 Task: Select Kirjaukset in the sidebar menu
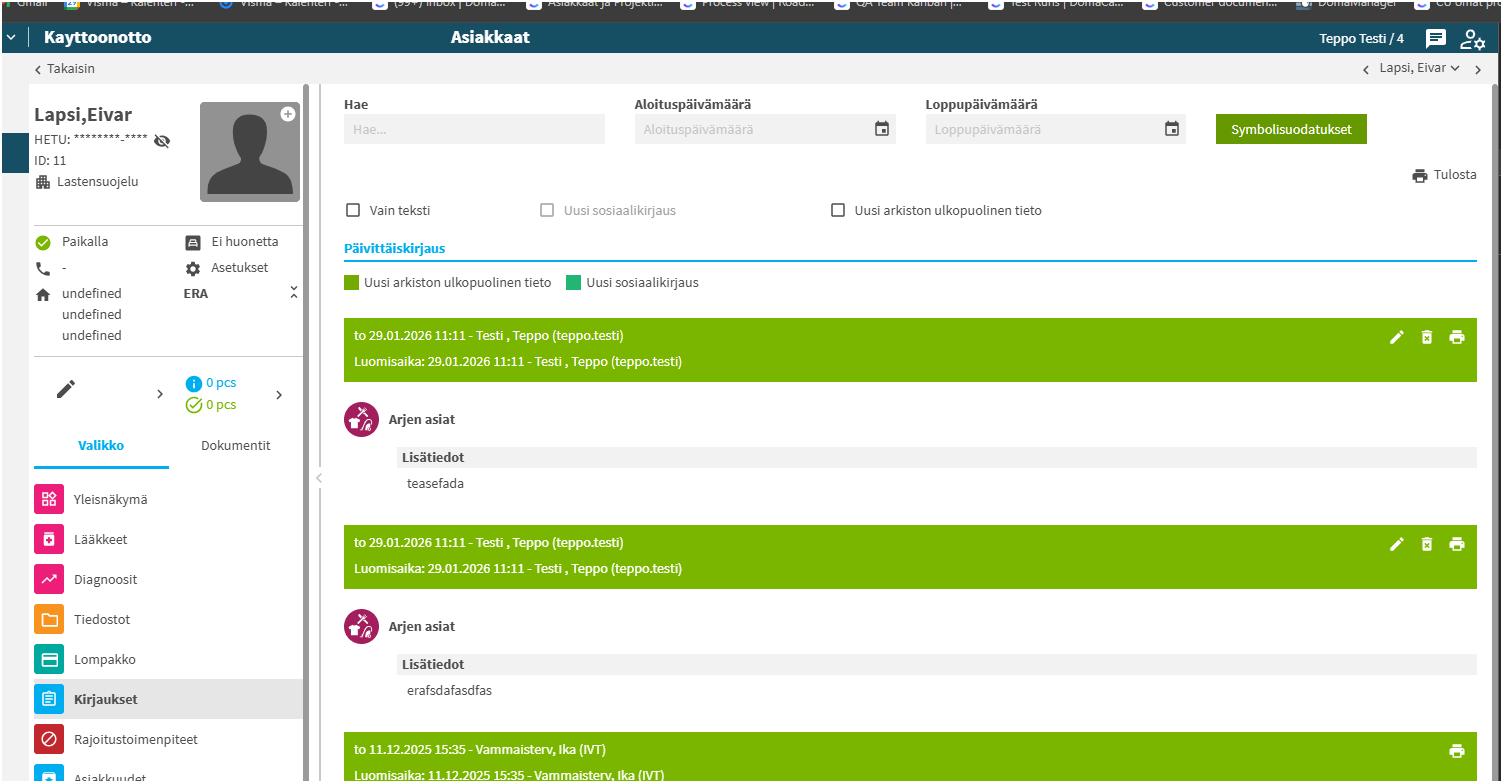click(168, 699)
